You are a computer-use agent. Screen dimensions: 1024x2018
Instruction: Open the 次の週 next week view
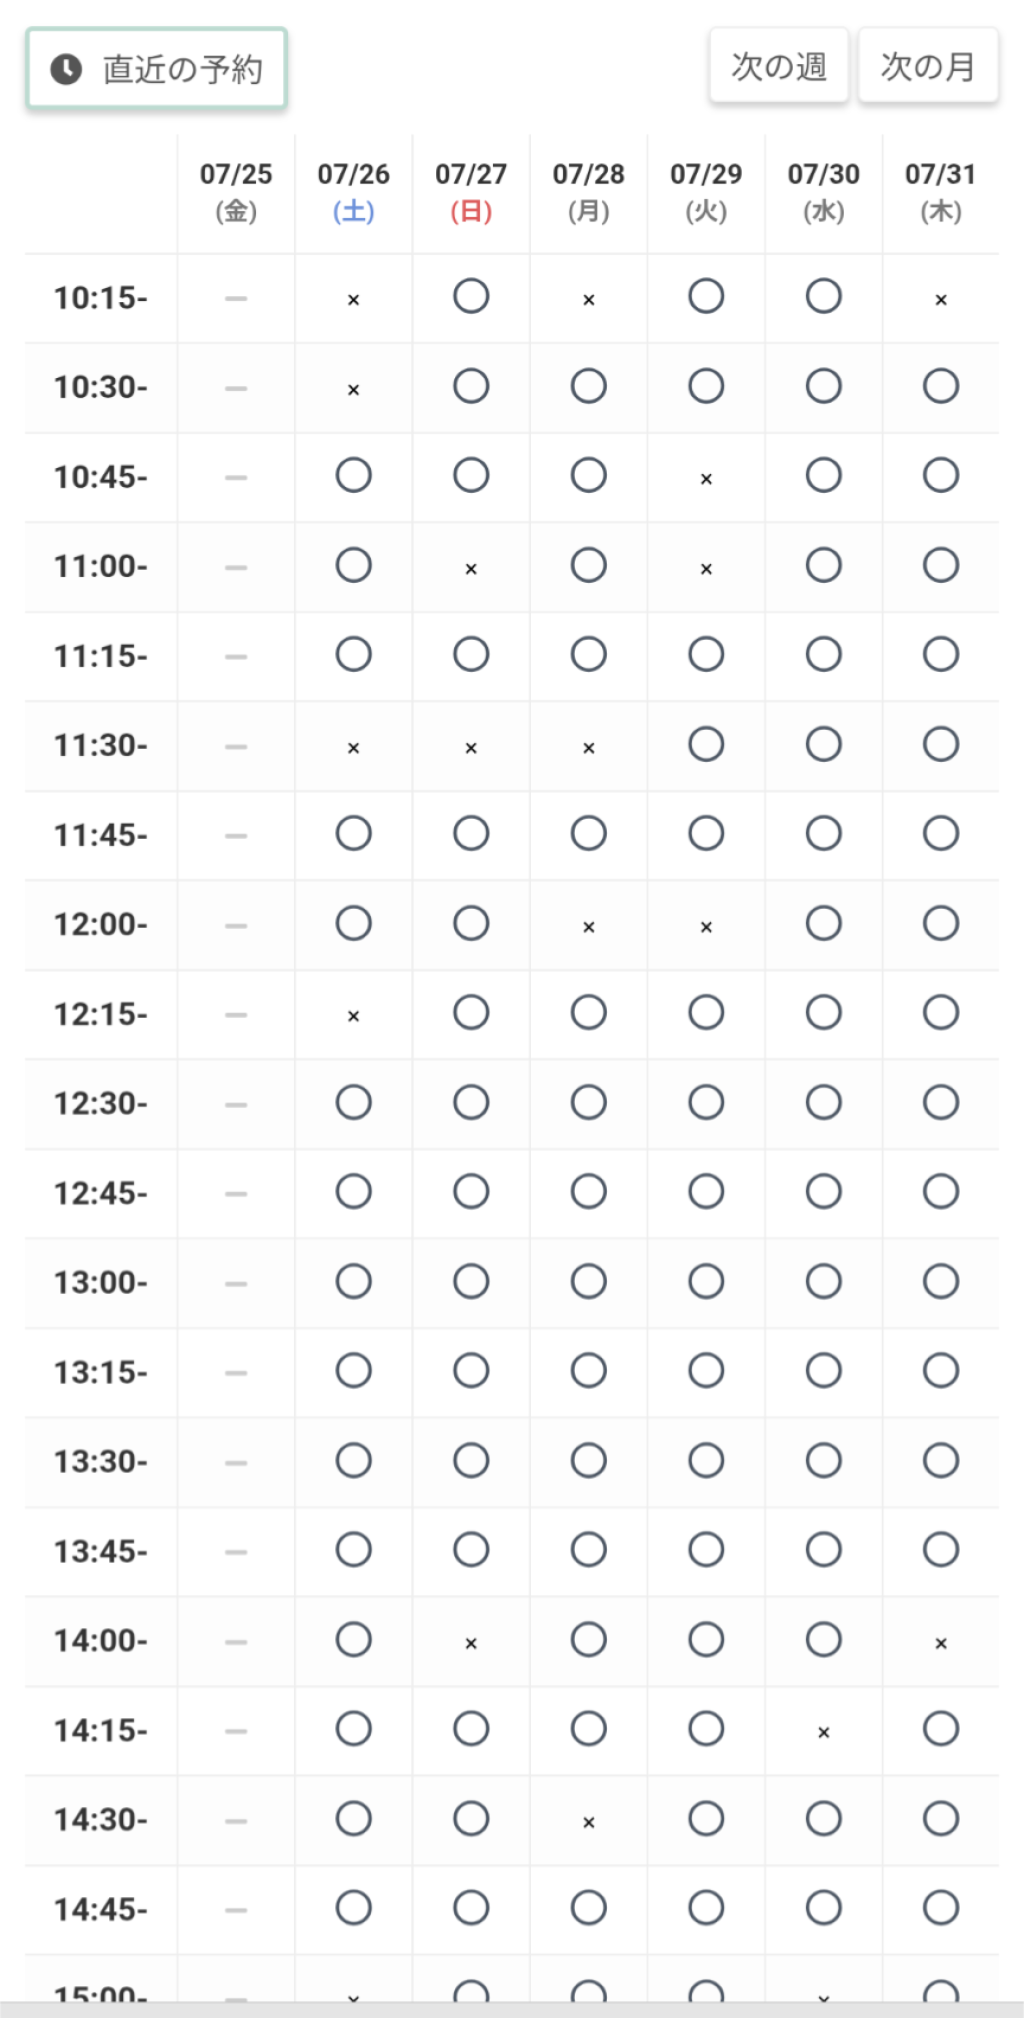(779, 66)
